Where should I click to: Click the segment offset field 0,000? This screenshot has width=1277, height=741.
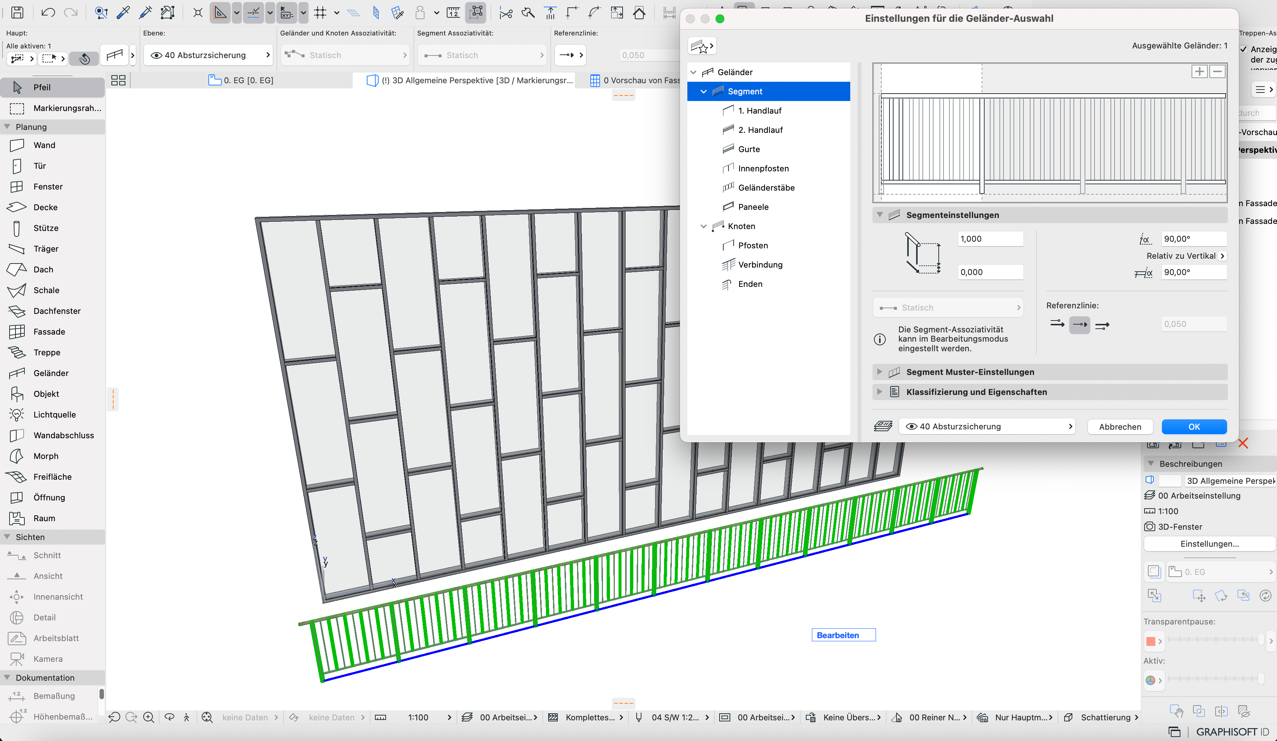click(990, 272)
